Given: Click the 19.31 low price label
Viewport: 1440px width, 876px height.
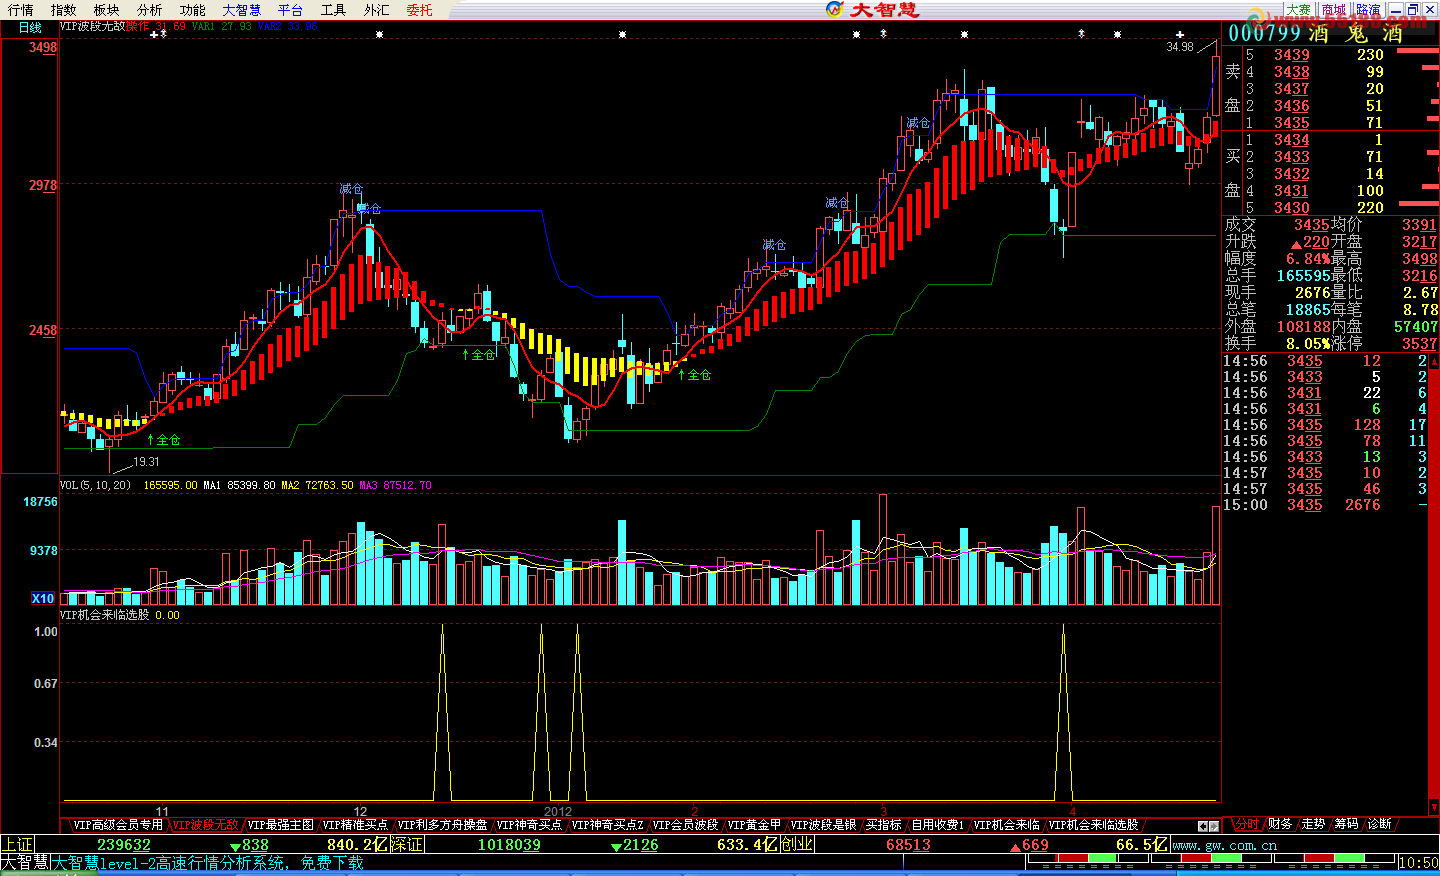Looking at the screenshot, I should pos(146,462).
